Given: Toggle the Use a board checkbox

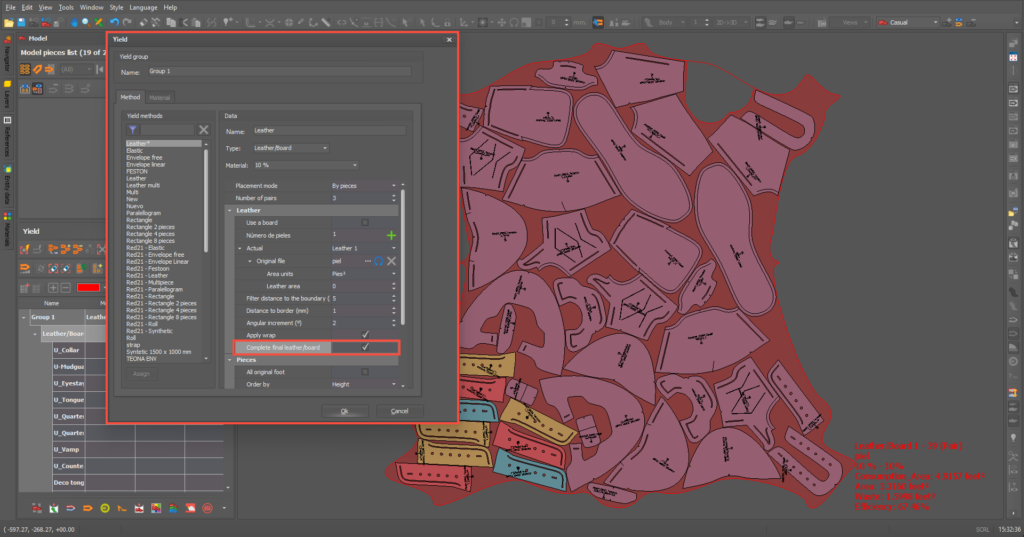Looking at the screenshot, I should click(x=365, y=222).
